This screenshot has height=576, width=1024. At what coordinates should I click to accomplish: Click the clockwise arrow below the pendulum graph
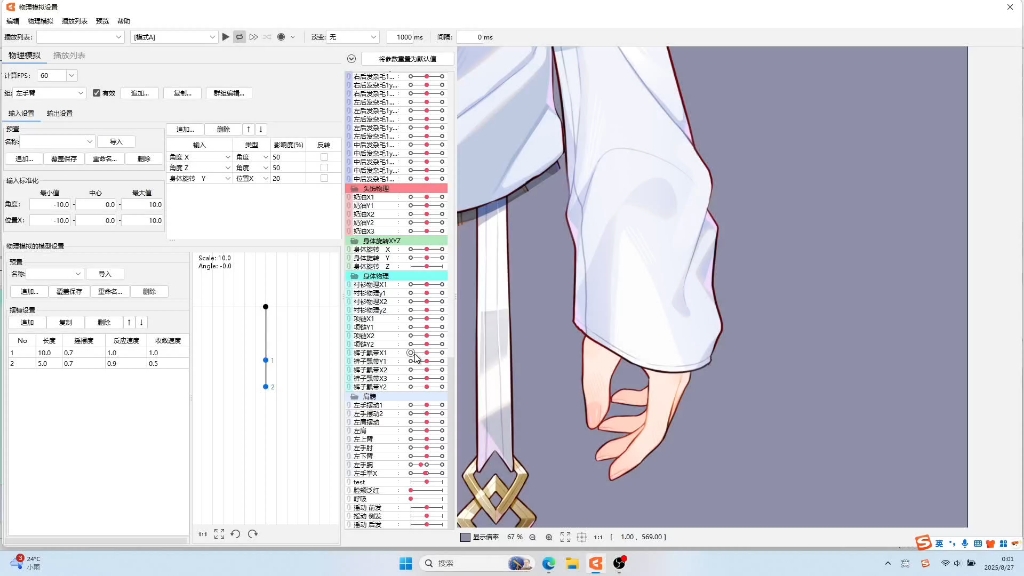[253, 534]
